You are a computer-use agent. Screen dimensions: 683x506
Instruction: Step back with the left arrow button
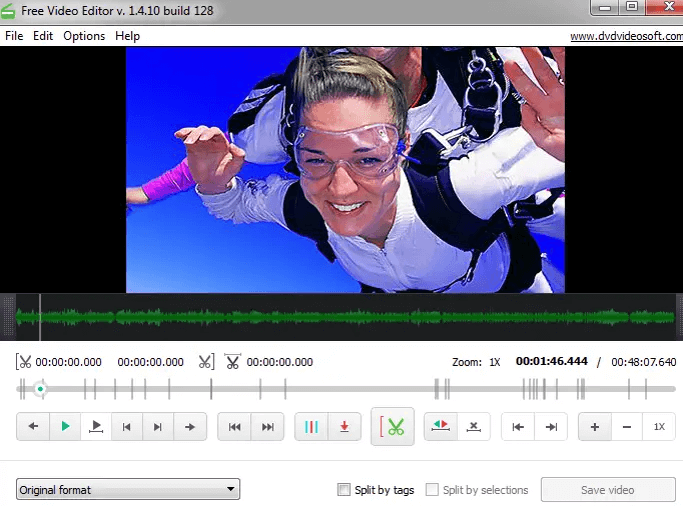click(33, 426)
